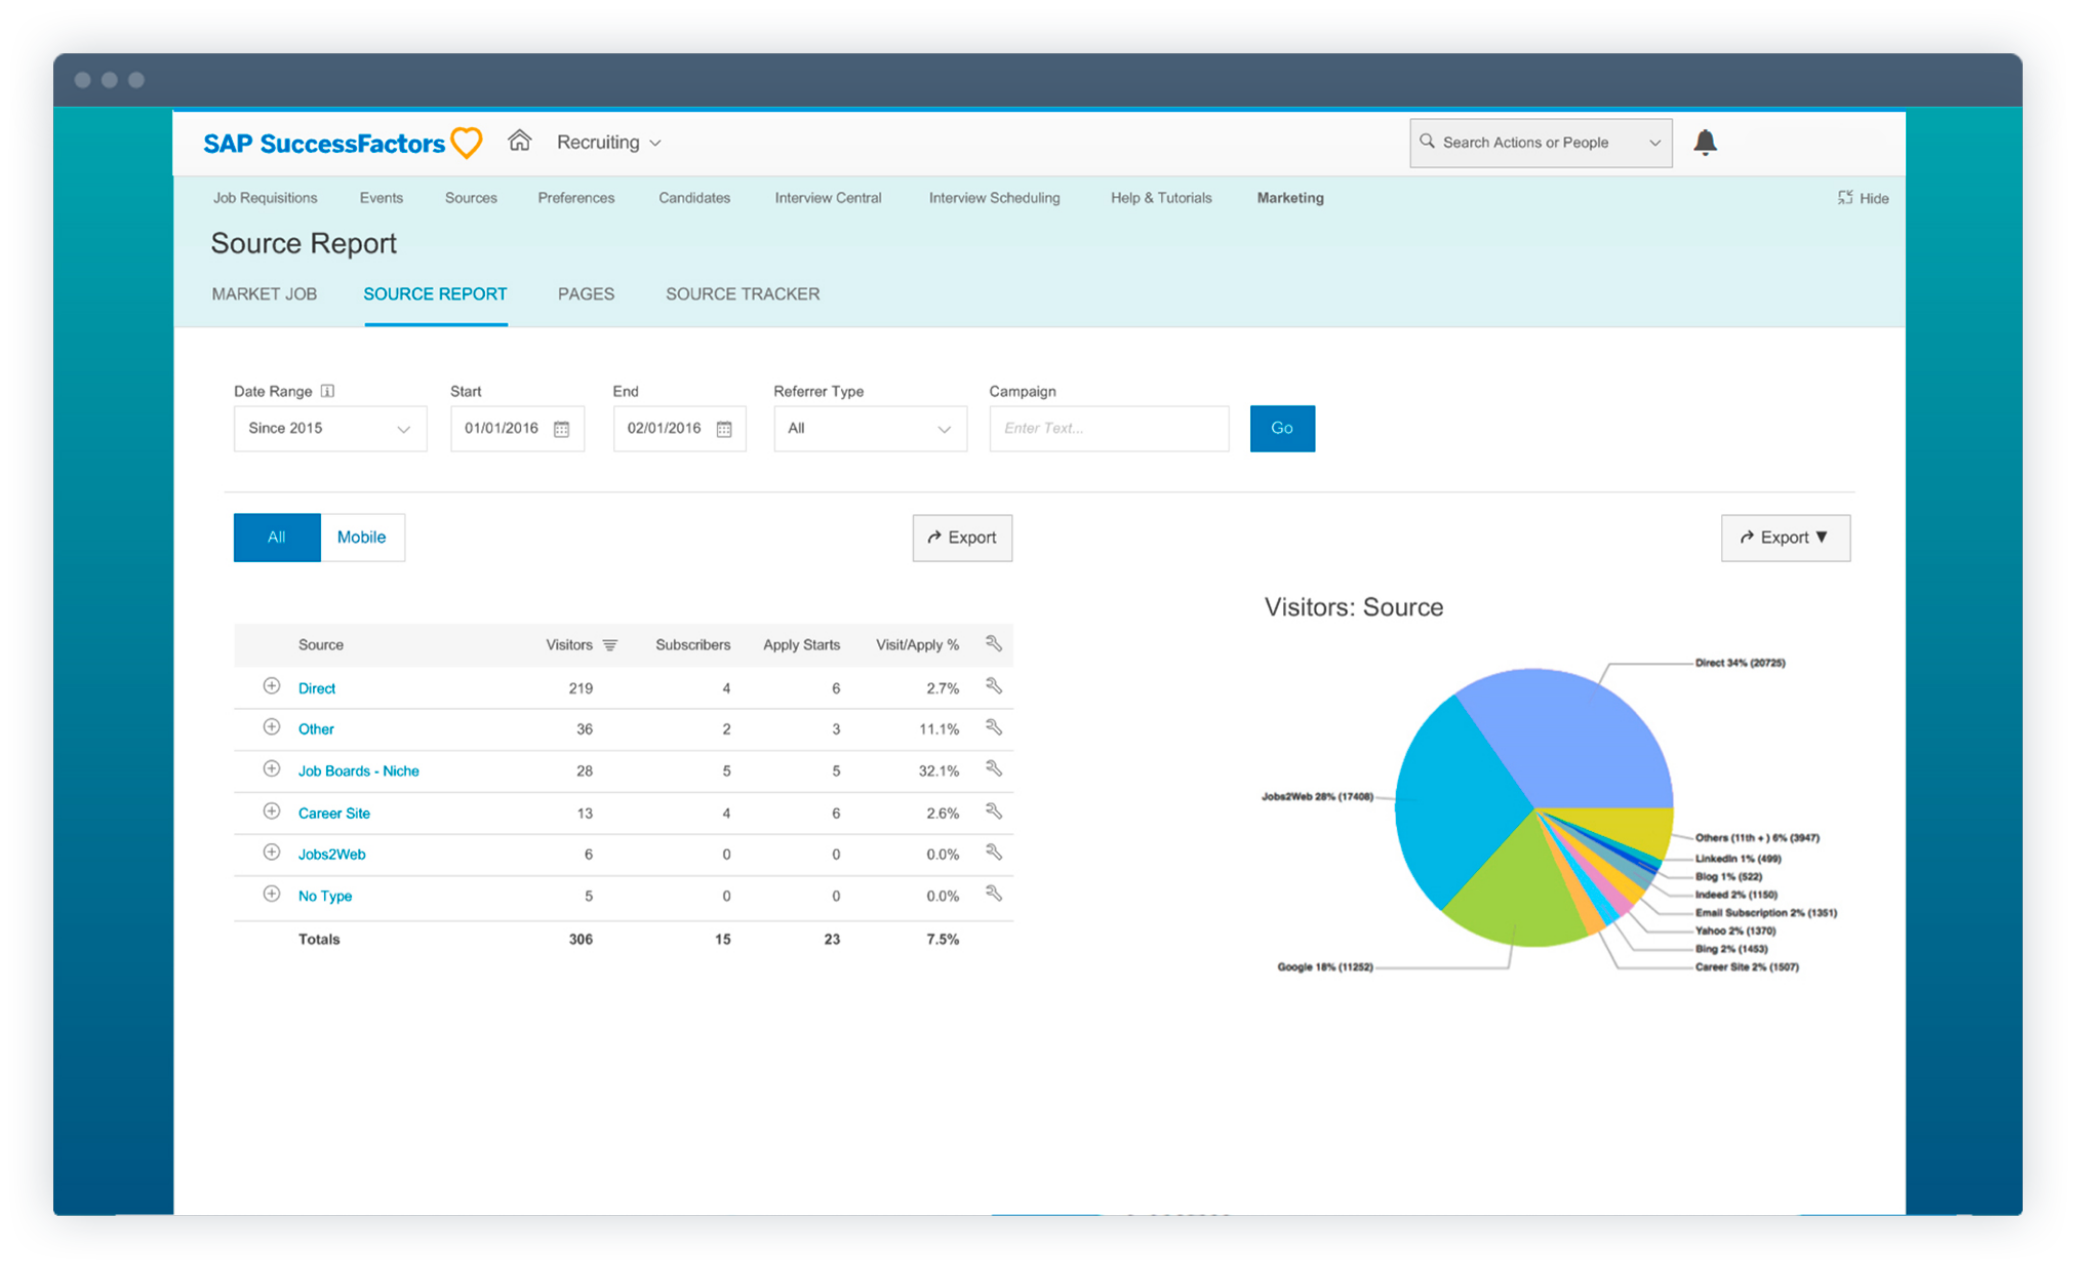
Task: Click the End date calendar icon
Action: (x=724, y=429)
